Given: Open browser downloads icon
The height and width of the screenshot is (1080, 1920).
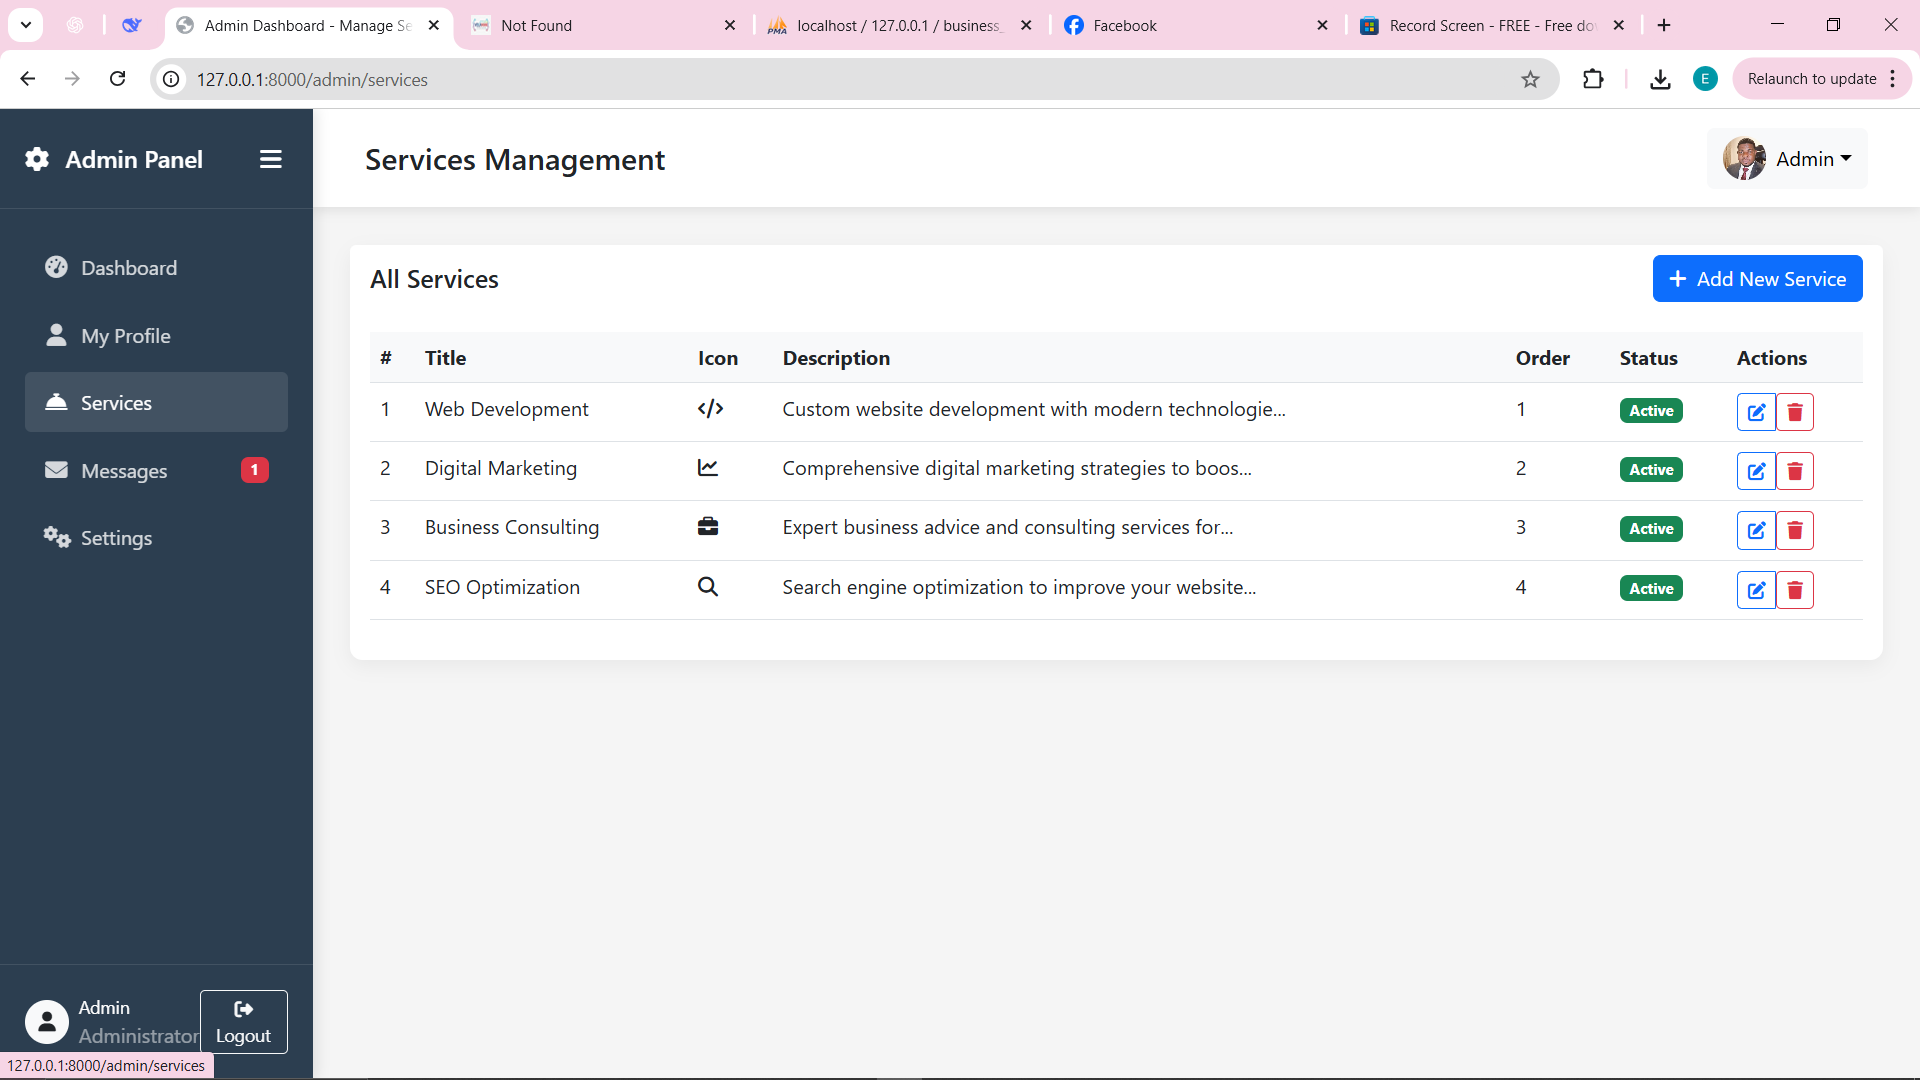Looking at the screenshot, I should pos(1660,80).
